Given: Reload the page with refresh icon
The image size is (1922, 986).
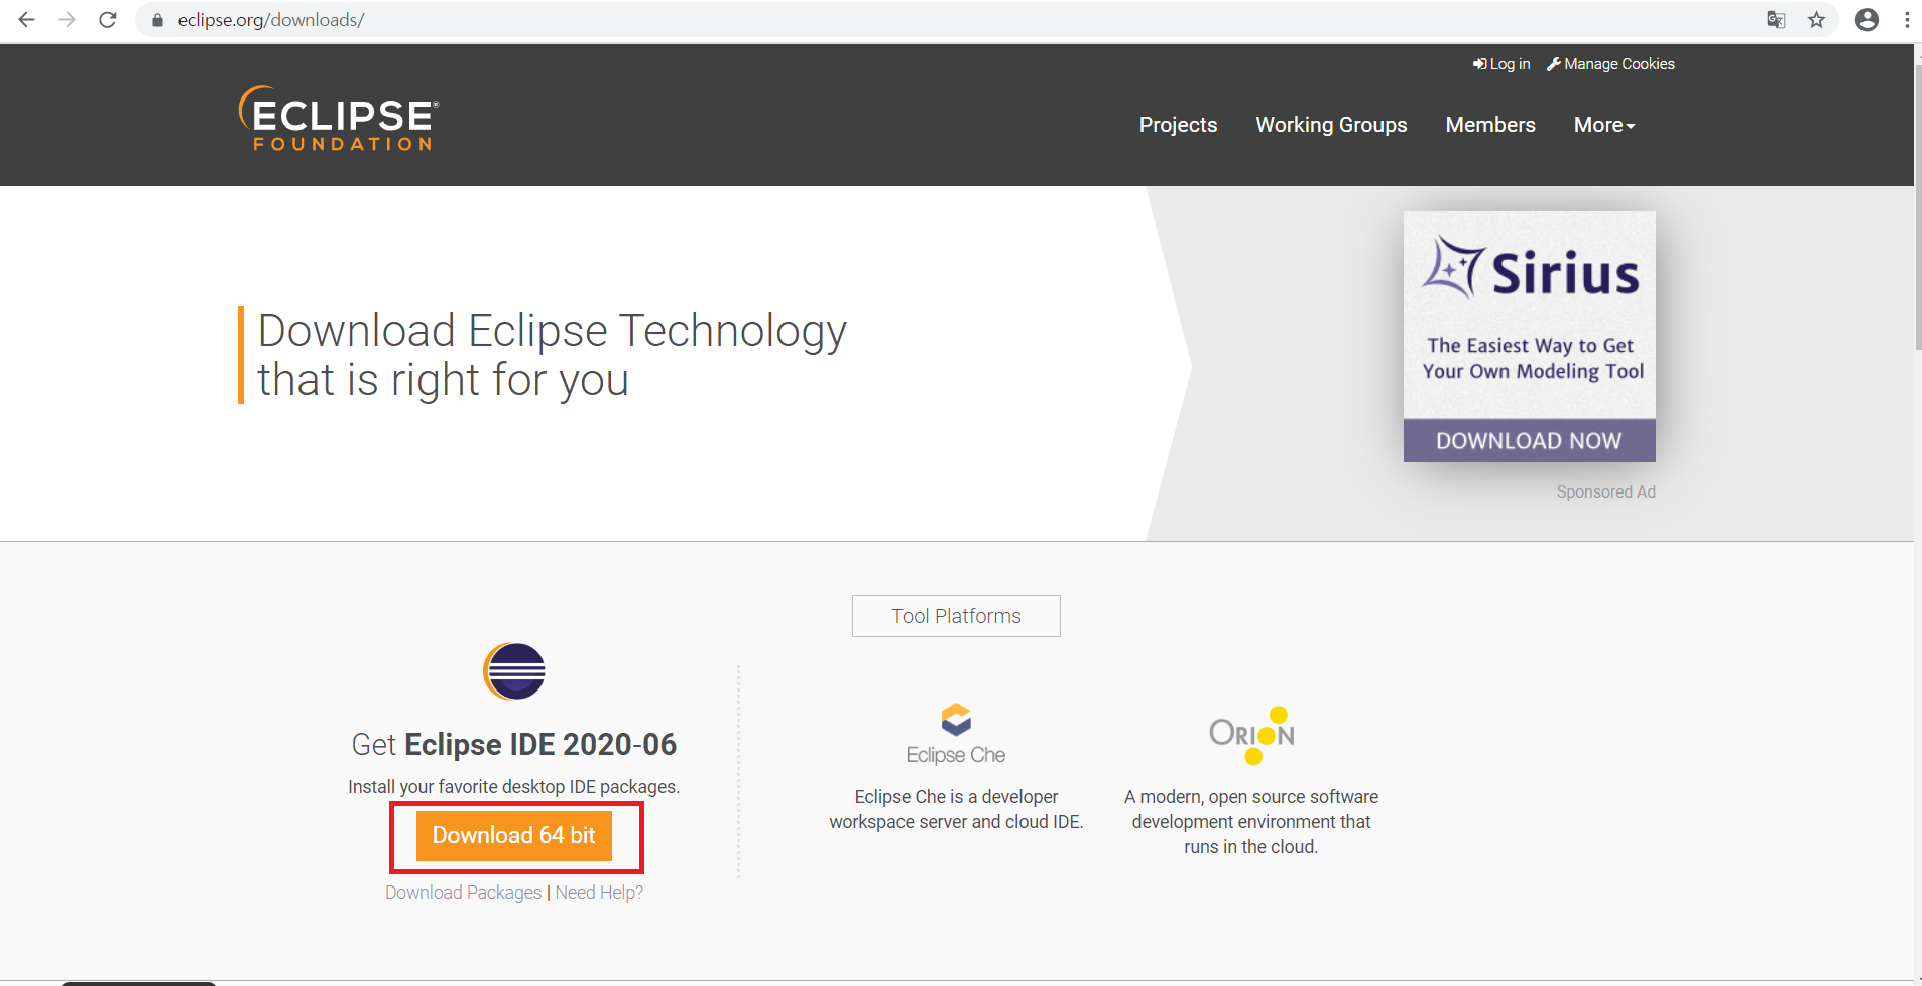Looking at the screenshot, I should pos(108,20).
